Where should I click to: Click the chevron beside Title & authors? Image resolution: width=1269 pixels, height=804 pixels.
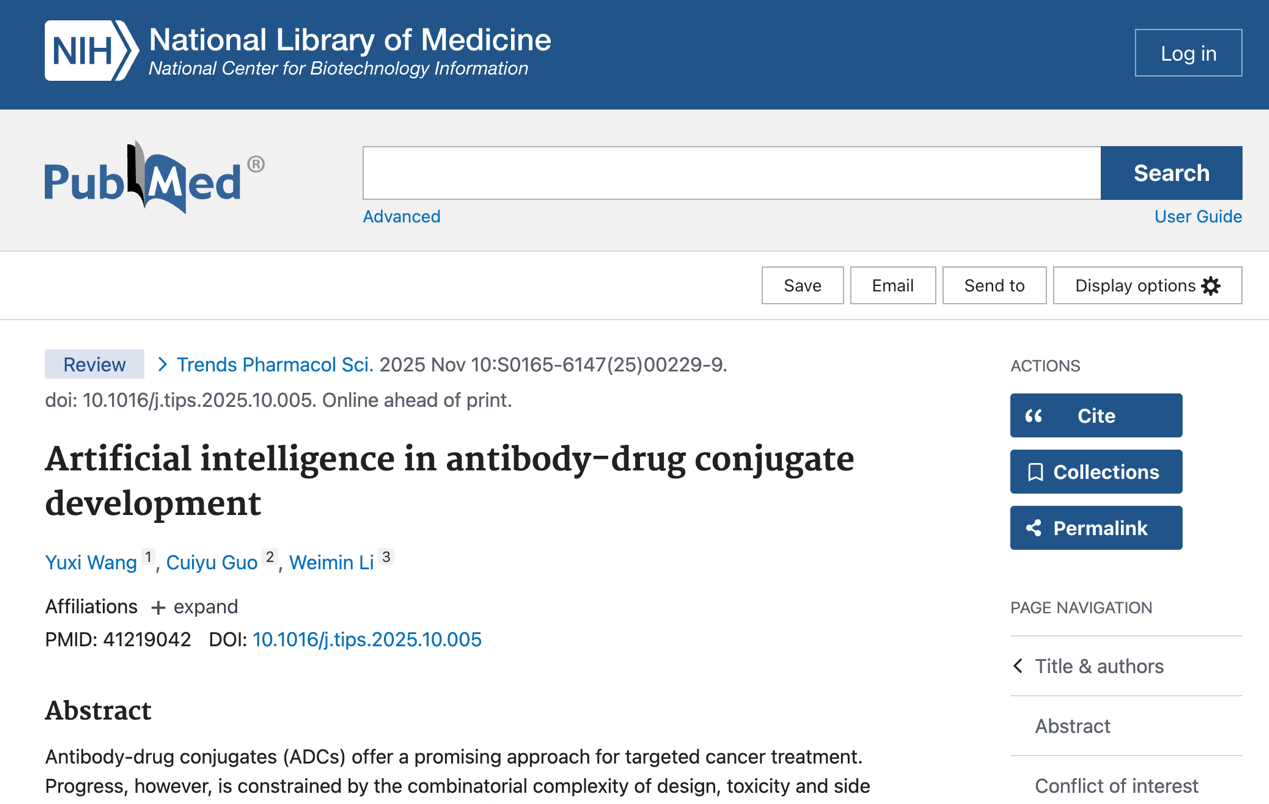point(1018,666)
